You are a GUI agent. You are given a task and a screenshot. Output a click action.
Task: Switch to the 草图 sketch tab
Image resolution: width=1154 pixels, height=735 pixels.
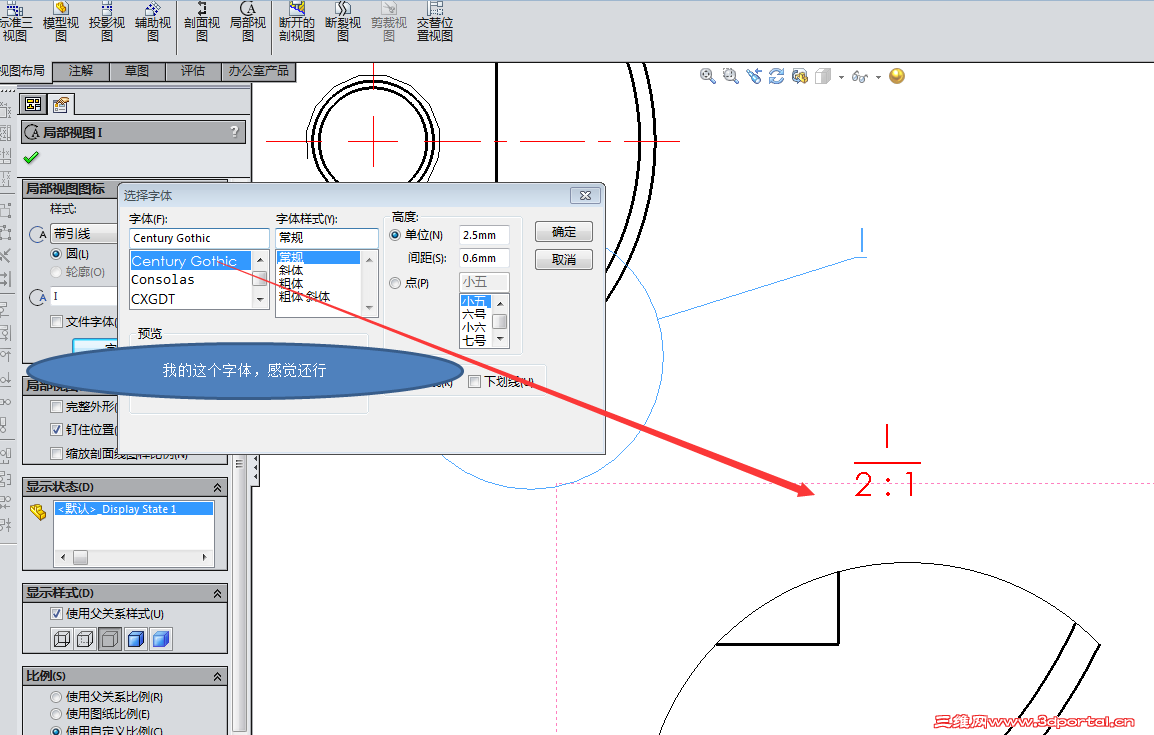[137, 71]
